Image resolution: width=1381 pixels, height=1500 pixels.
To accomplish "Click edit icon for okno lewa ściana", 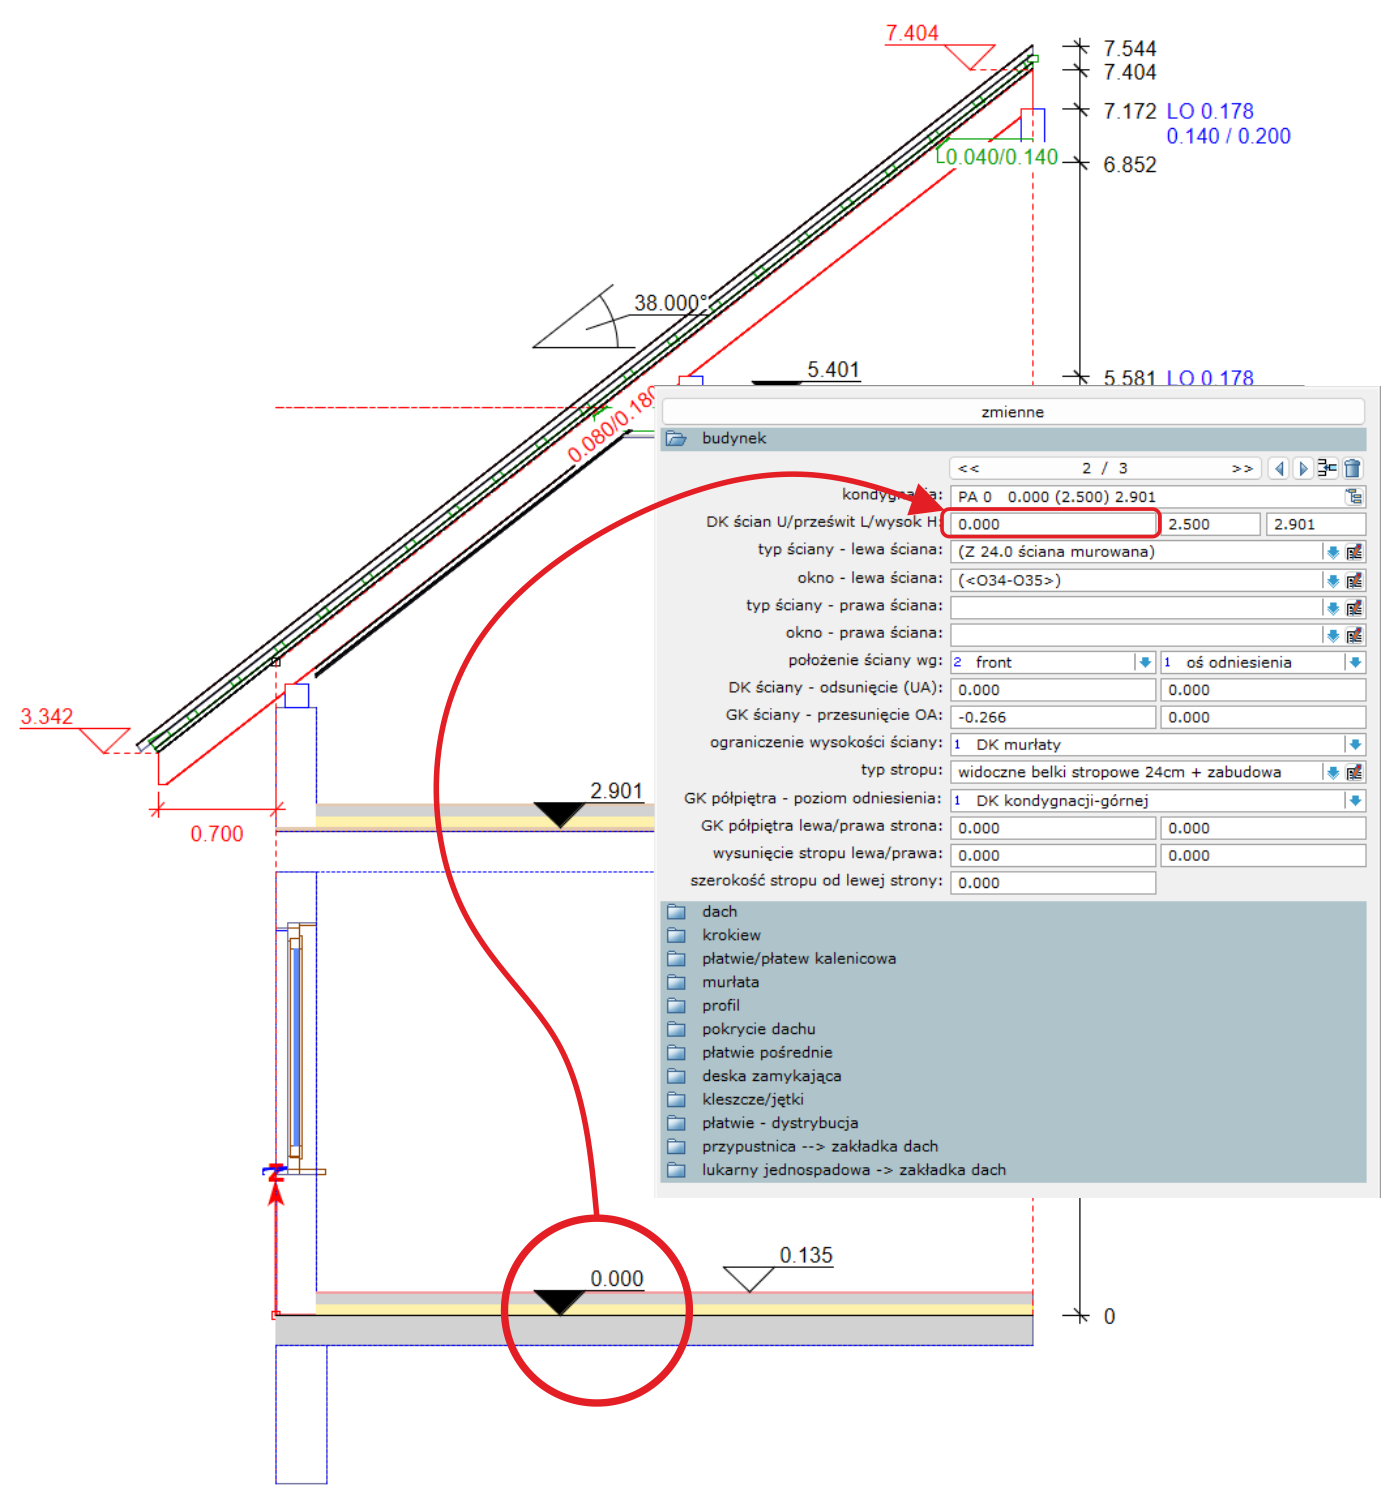I will click(1354, 580).
